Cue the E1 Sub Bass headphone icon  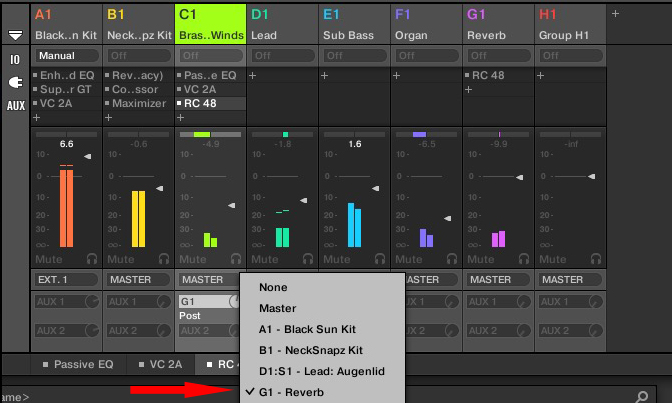point(380,259)
